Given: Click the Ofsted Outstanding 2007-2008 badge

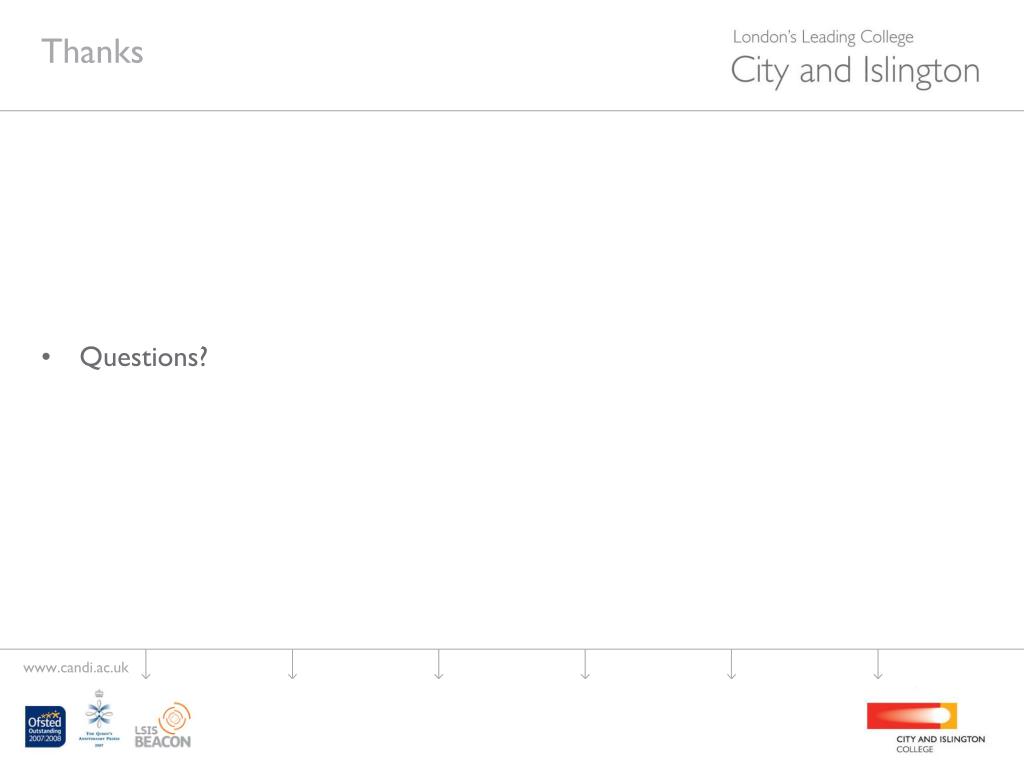Looking at the screenshot, I should 45,726.
